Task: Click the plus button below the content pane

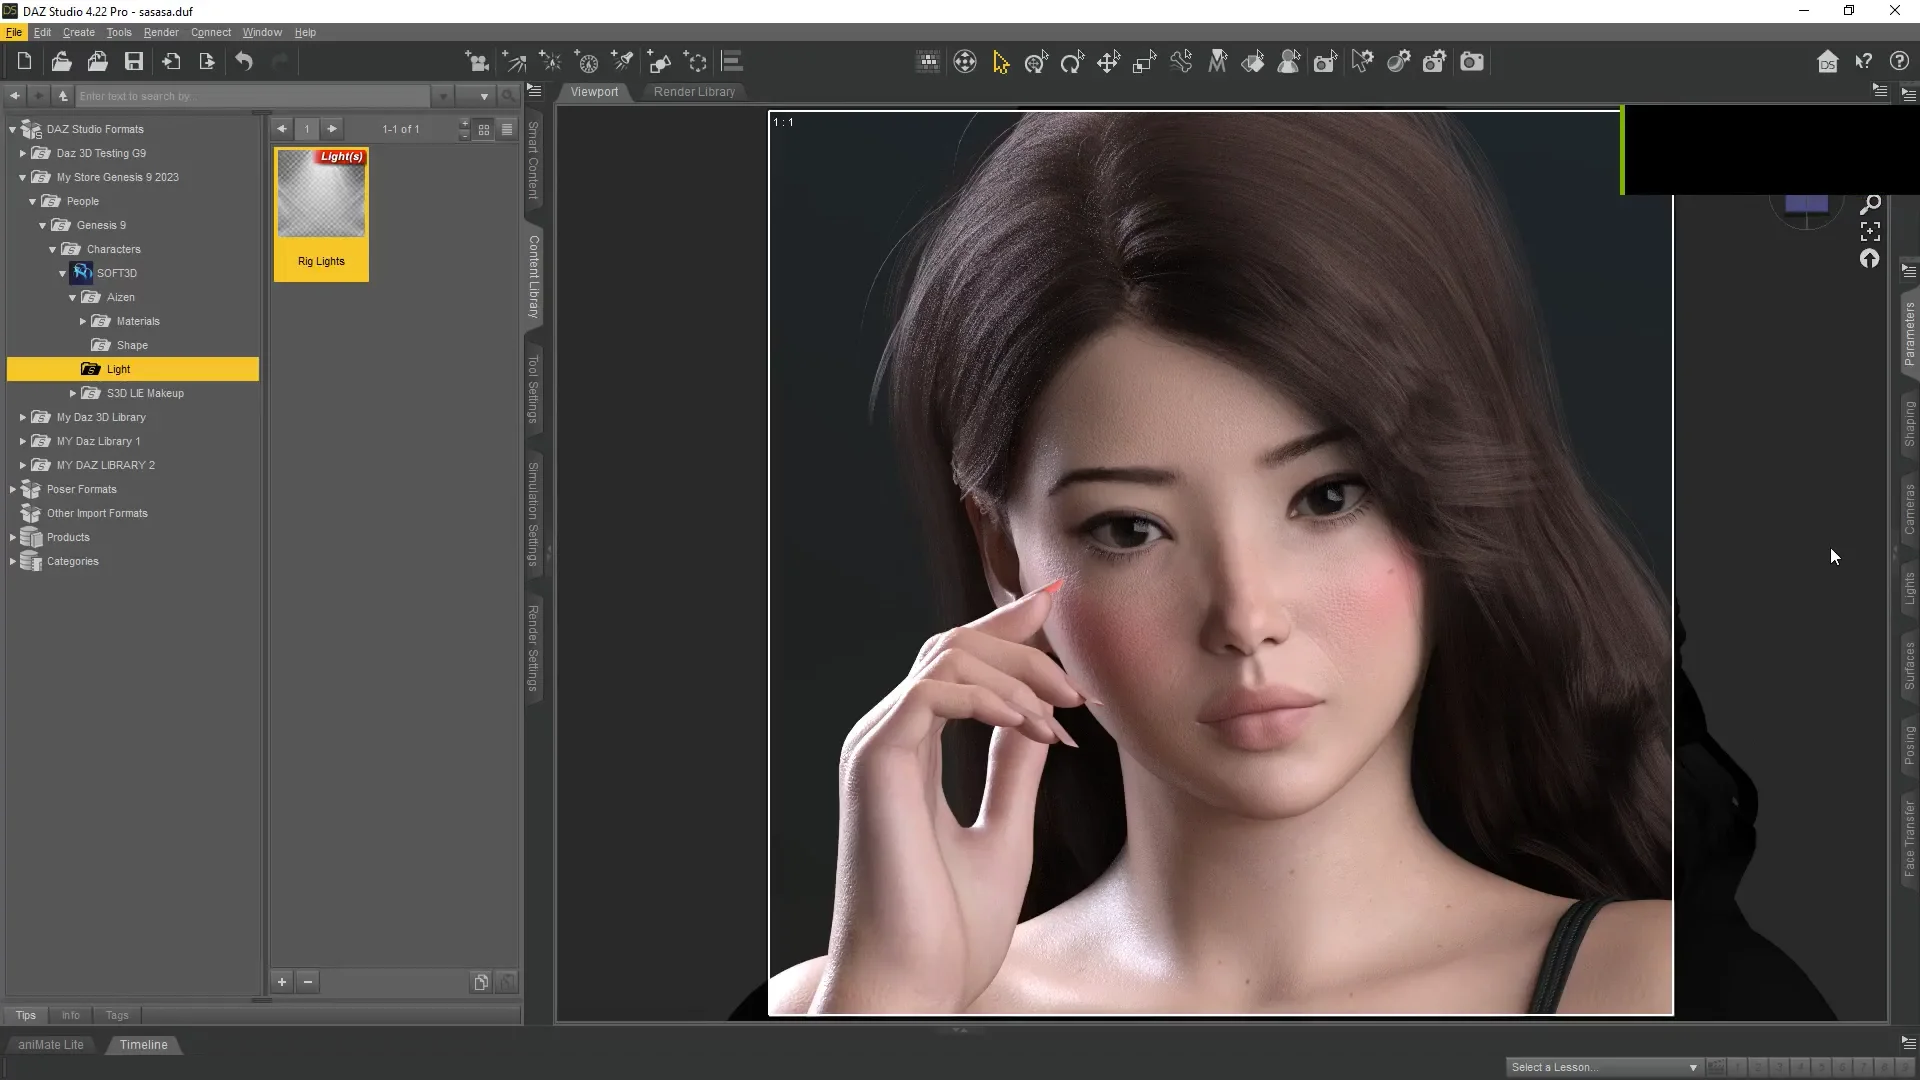Action: [282, 982]
